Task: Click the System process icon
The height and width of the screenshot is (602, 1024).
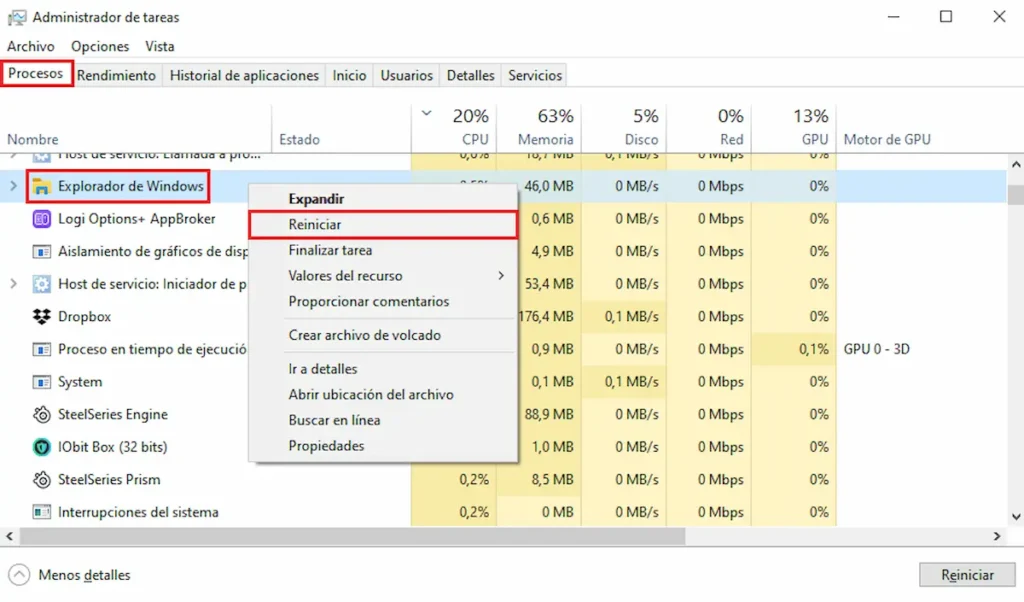Action: (42, 382)
